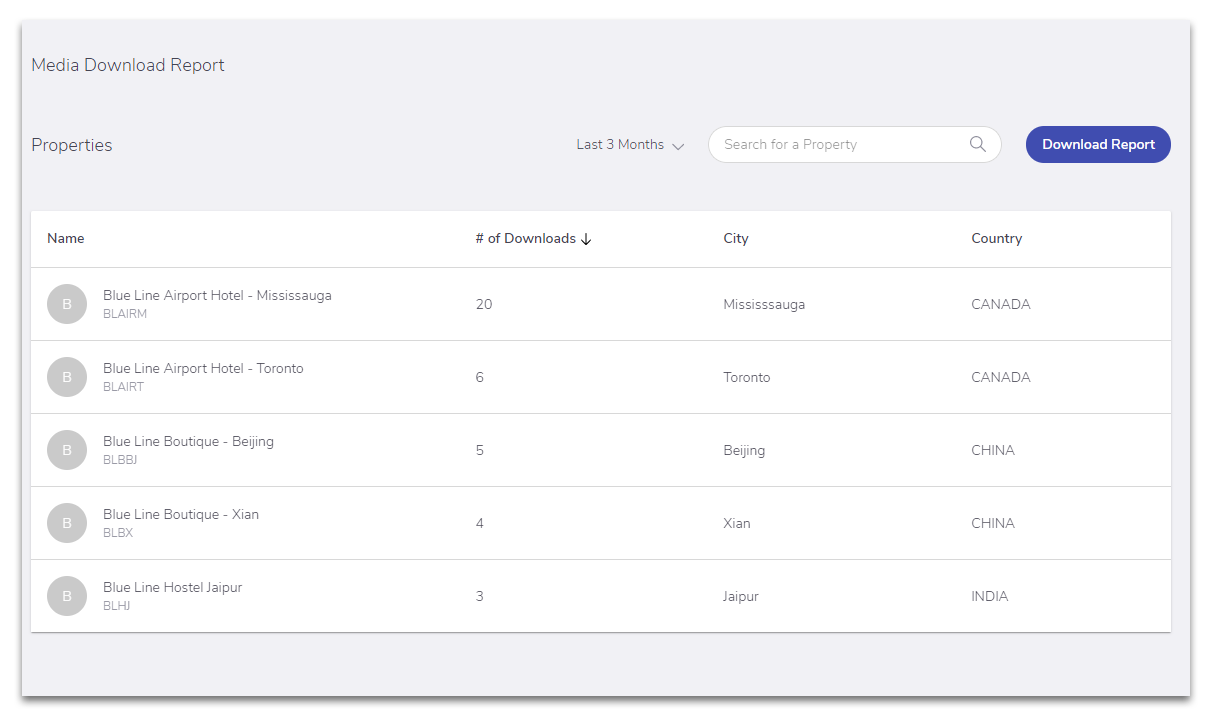Click CHINA in the Xian row

[x=993, y=523]
